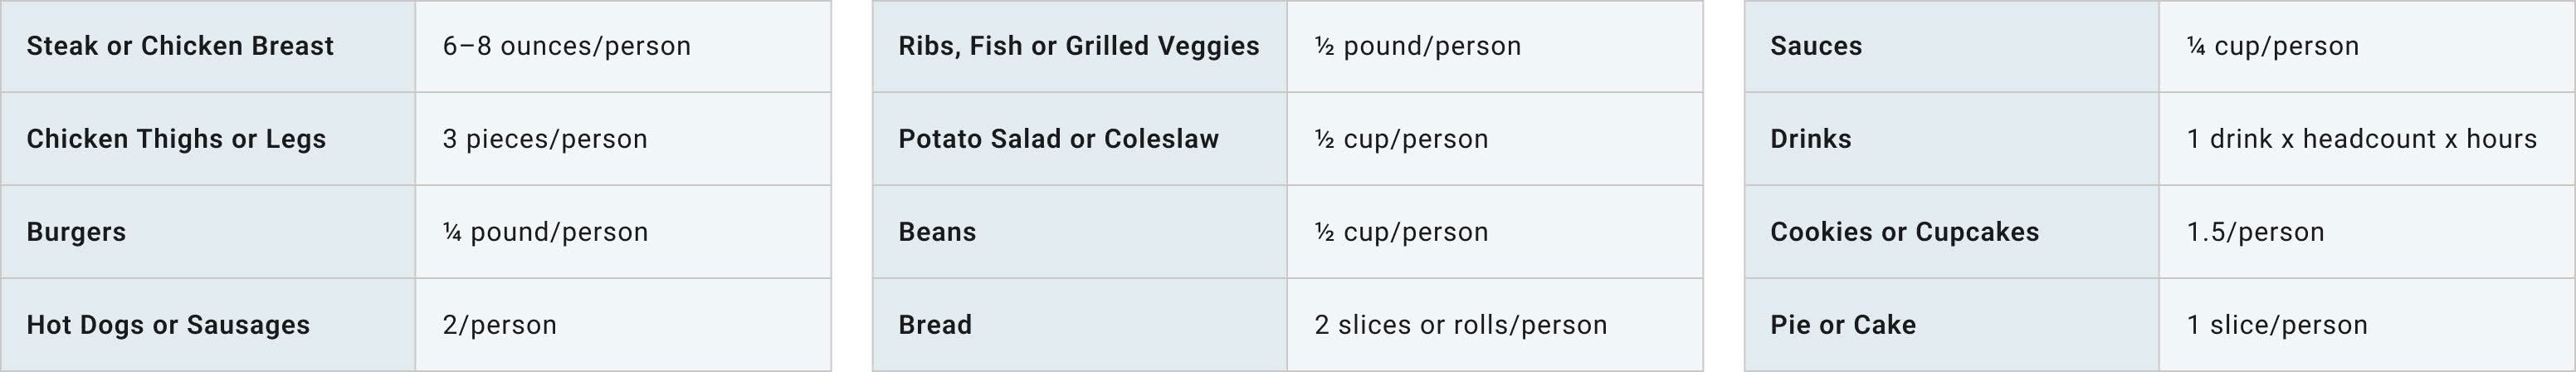Image resolution: width=2576 pixels, height=372 pixels.
Task: Select the 6–8 ounces/person value
Action: click(566, 46)
